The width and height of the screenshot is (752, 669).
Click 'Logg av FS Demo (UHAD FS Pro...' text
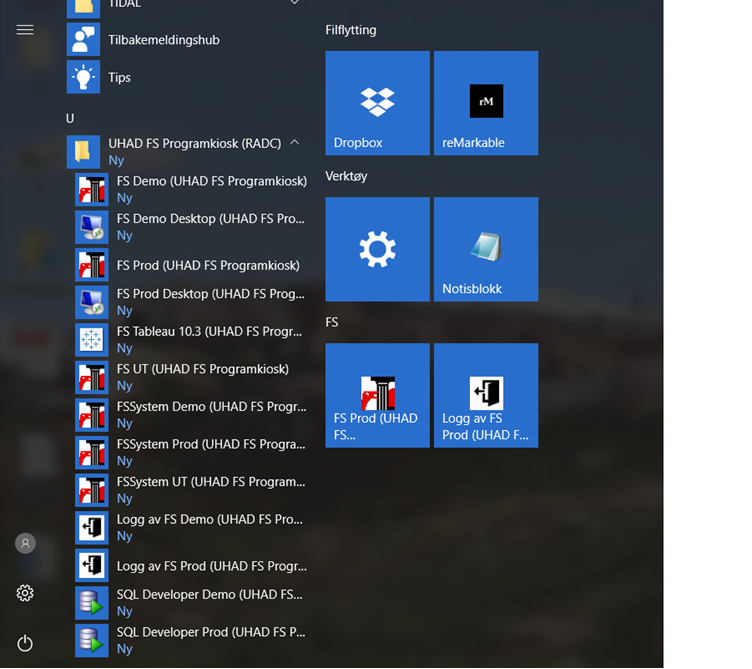click(210, 519)
